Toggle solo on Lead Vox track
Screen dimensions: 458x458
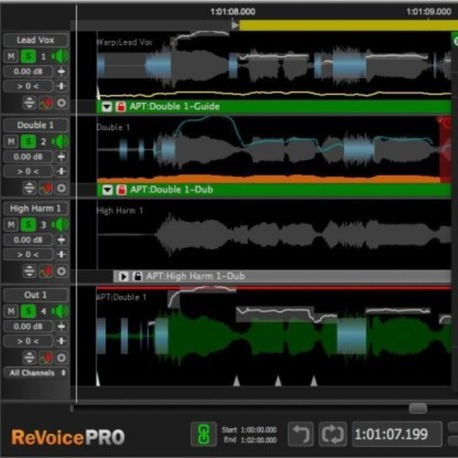click(x=28, y=56)
